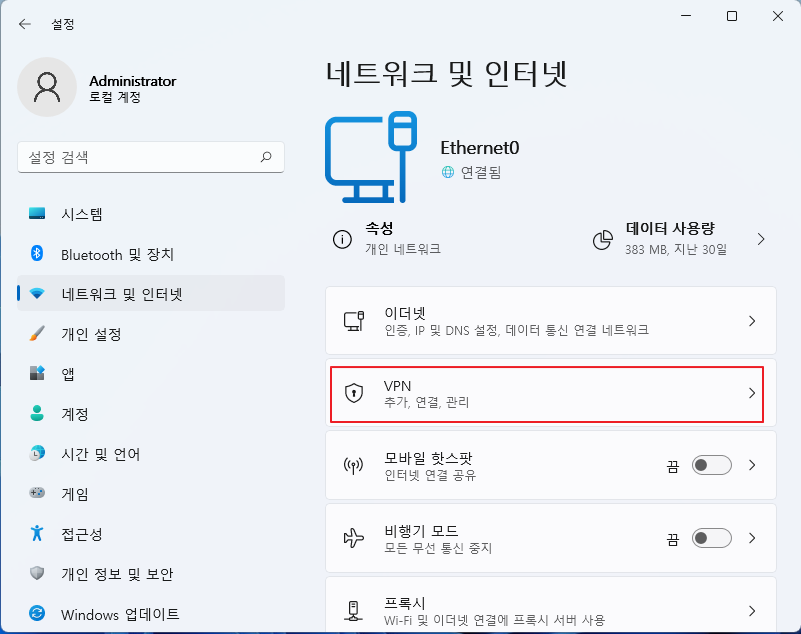Click the back arrow icon
Viewport: 801px width, 634px height.
(25, 24)
